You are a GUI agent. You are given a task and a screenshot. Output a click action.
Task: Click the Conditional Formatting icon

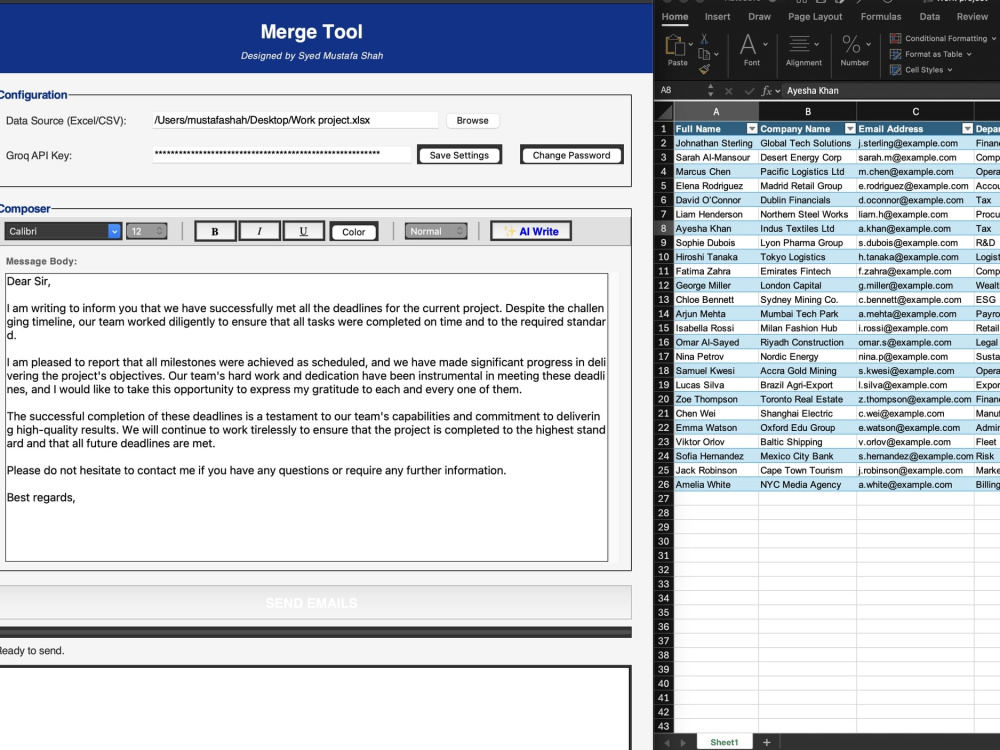click(x=895, y=38)
